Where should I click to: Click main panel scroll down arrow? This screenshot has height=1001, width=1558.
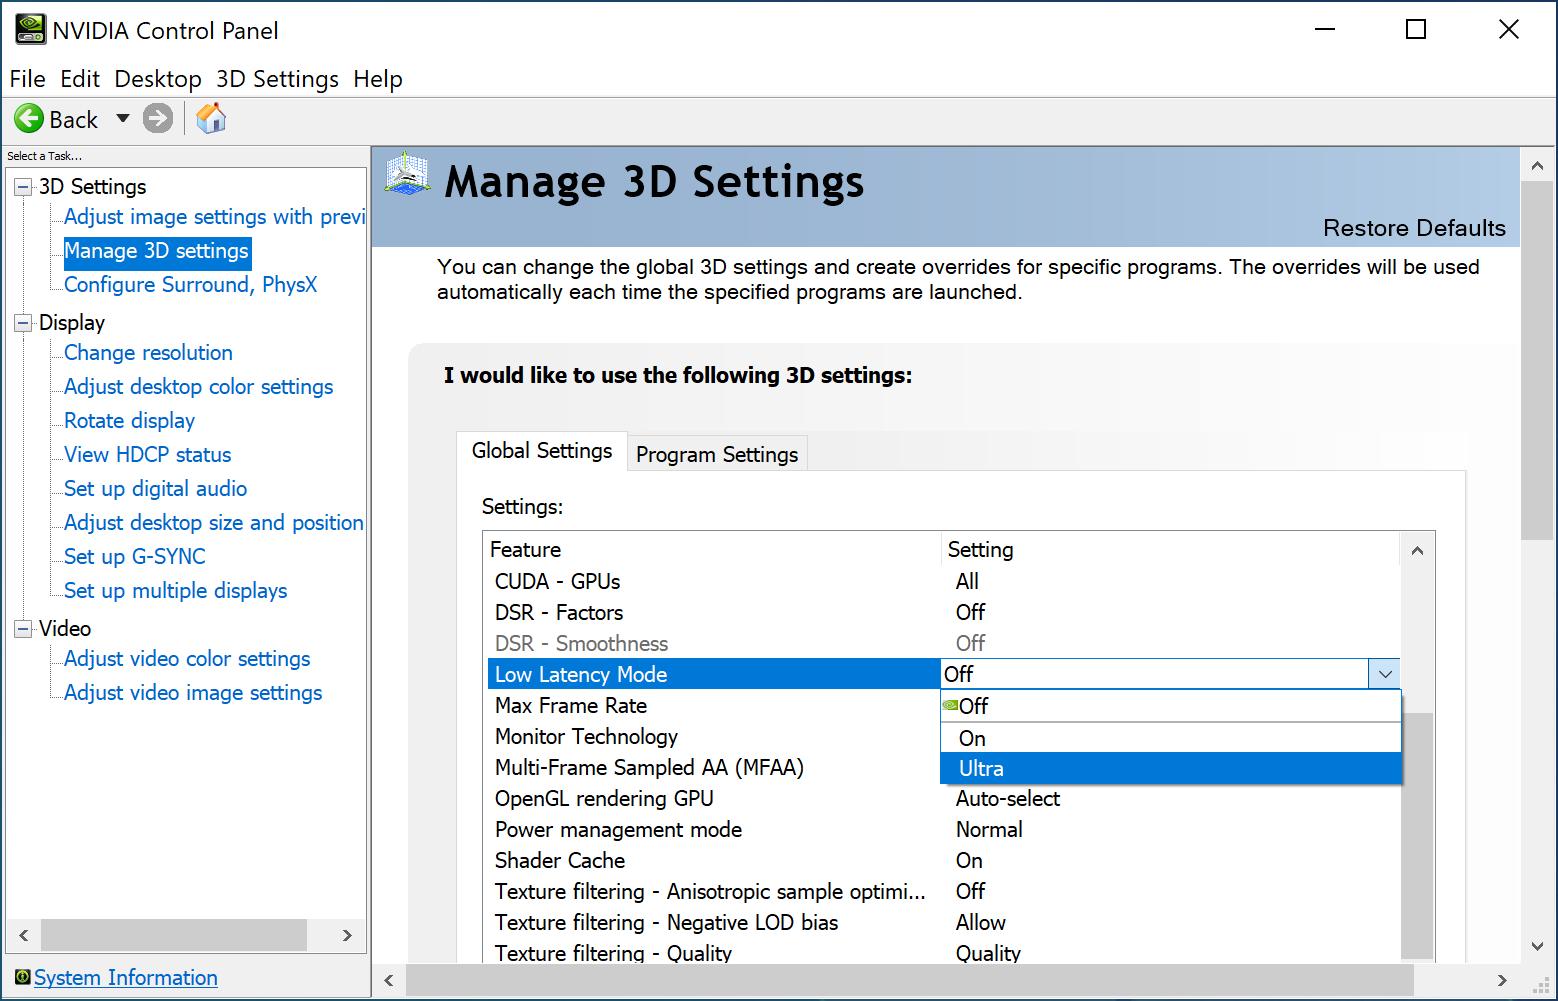tap(1538, 946)
